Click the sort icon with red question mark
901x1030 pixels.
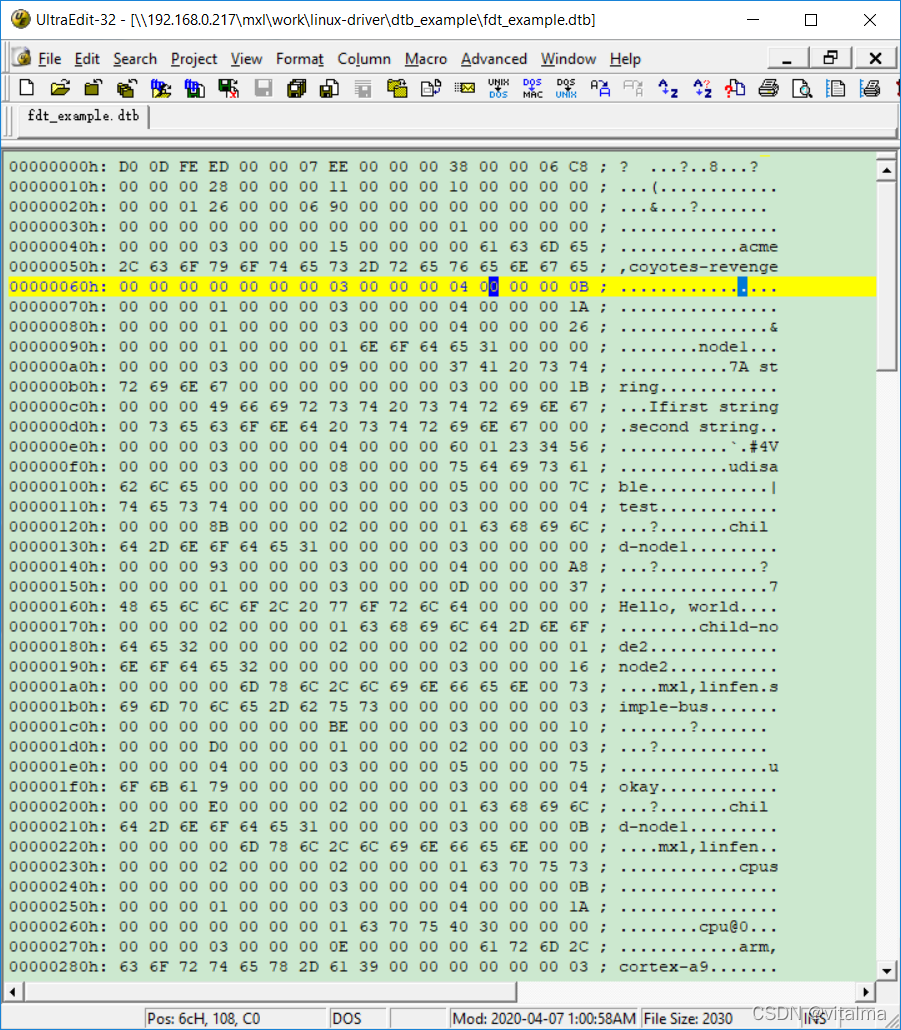click(702, 87)
